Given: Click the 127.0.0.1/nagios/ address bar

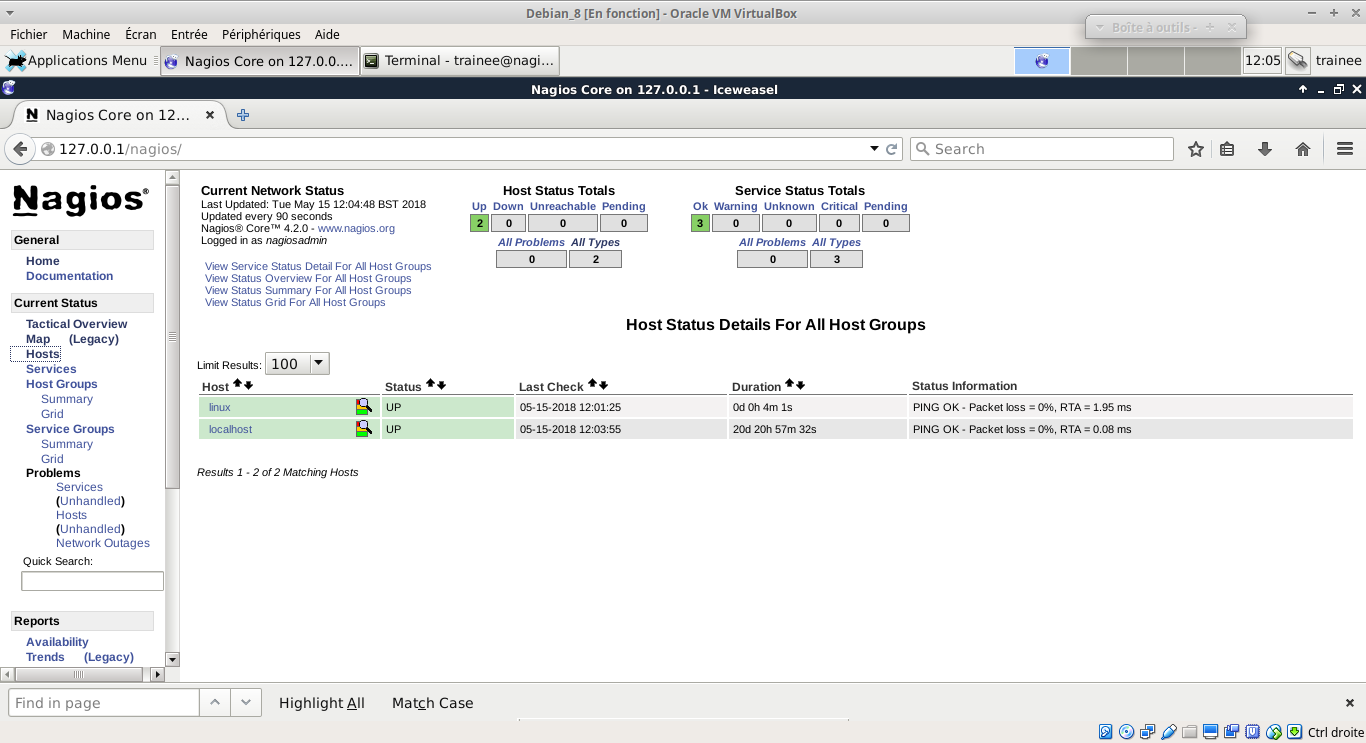Looking at the screenshot, I should click(x=460, y=149).
